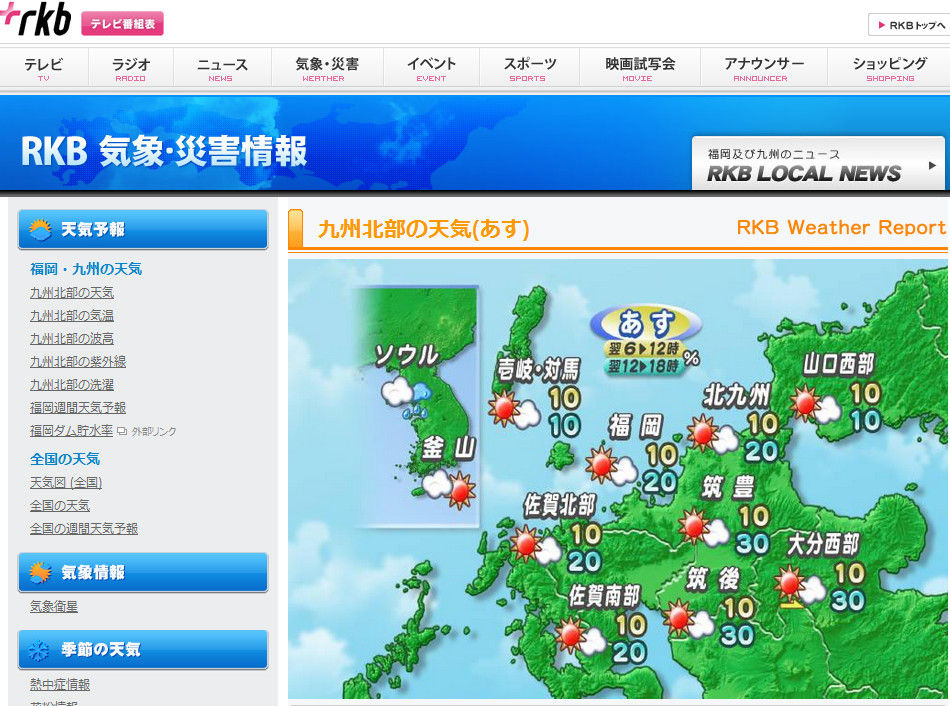950x706 pixels.
Task: Open 気象衛星 link
Action: point(54,606)
